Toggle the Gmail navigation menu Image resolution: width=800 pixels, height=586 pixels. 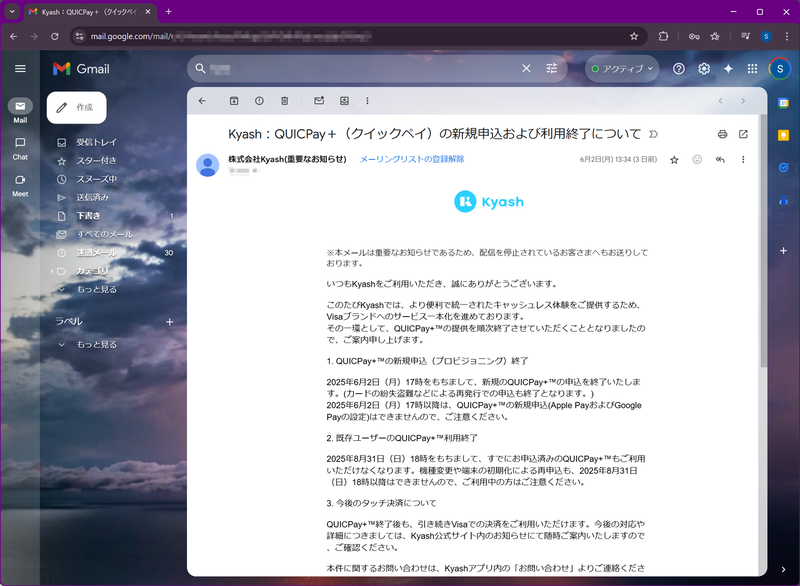tap(20, 68)
